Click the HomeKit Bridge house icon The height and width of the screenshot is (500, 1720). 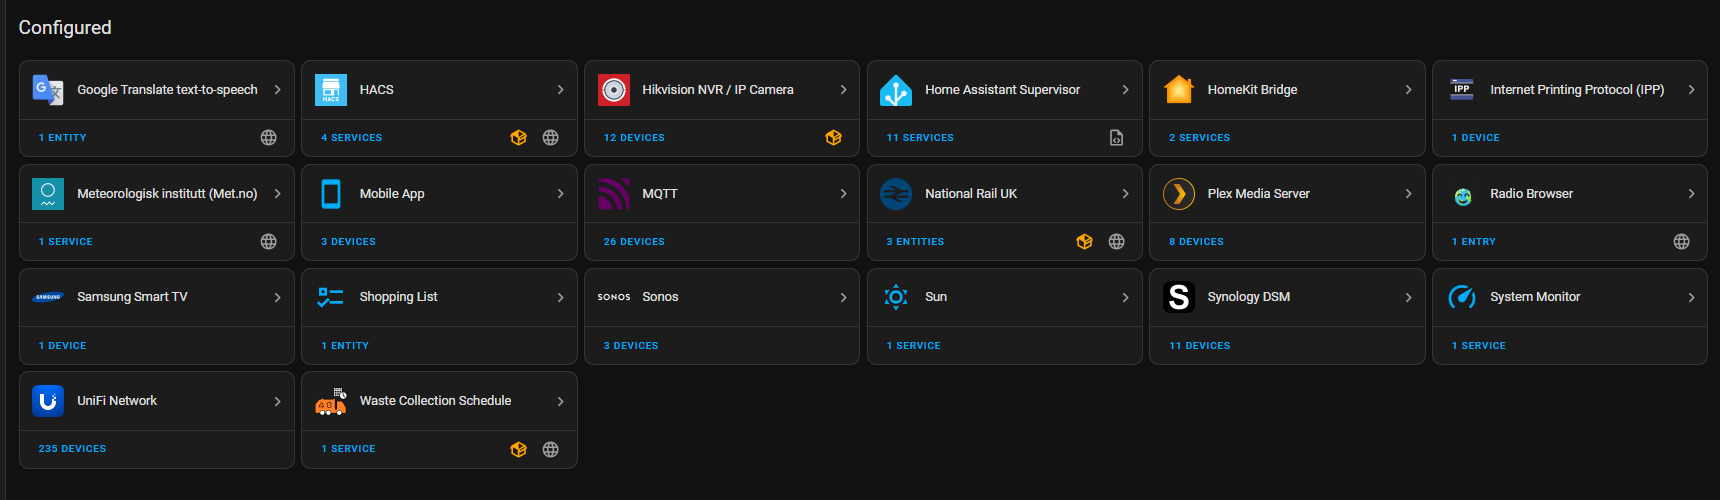tap(1178, 90)
